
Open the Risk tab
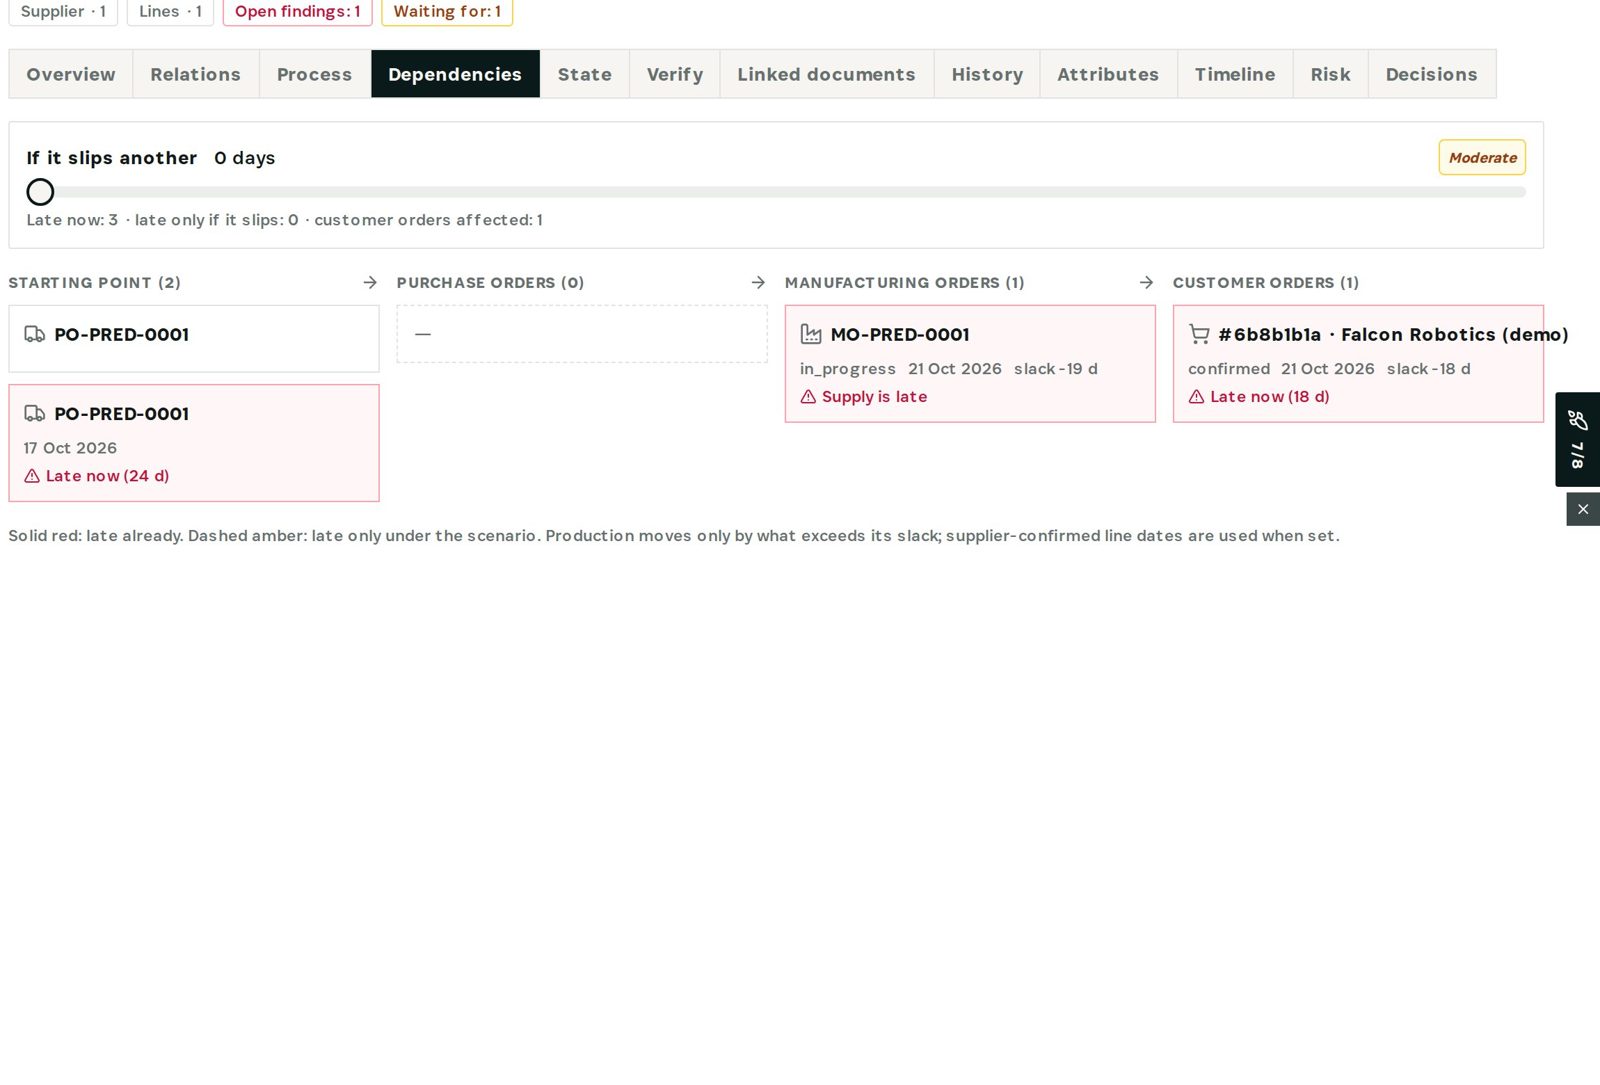coord(1331,74)
